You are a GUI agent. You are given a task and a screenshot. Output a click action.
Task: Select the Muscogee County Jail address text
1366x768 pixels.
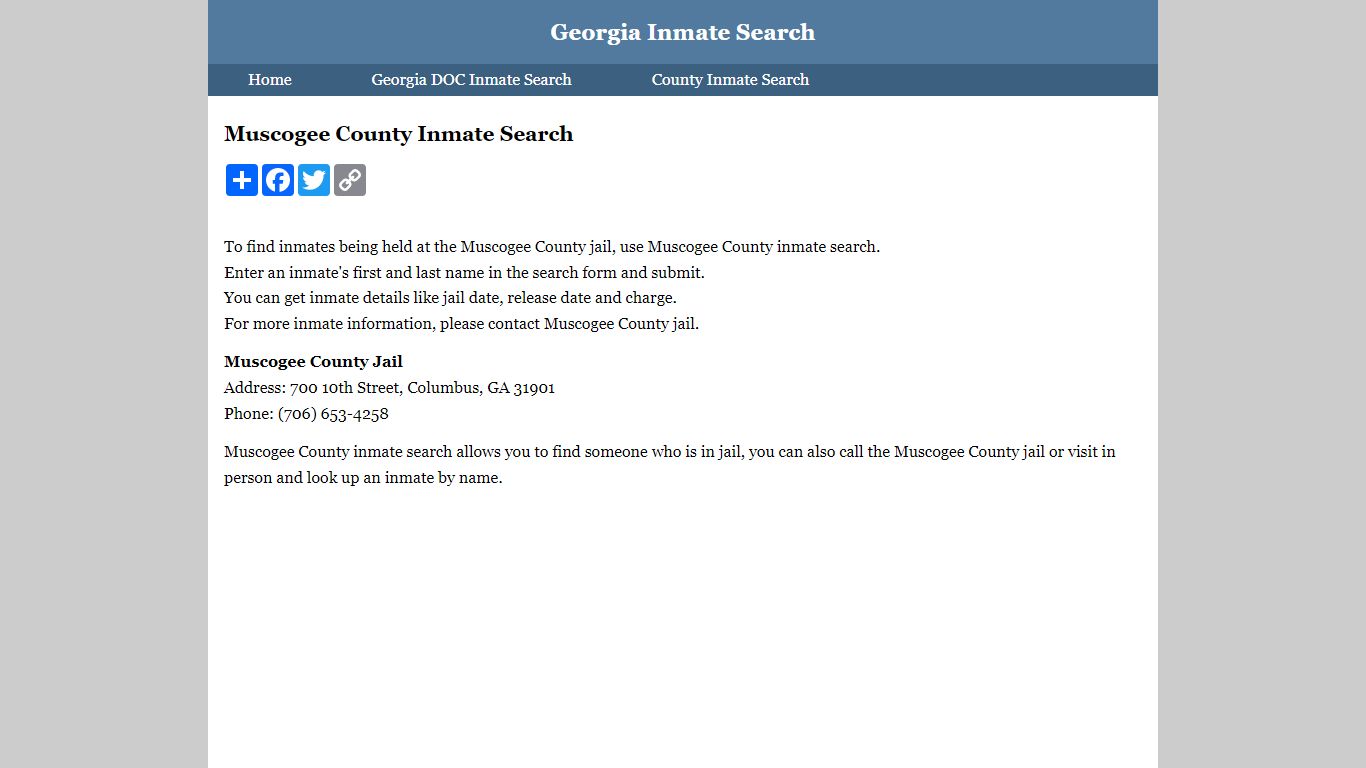click(389, 387)
